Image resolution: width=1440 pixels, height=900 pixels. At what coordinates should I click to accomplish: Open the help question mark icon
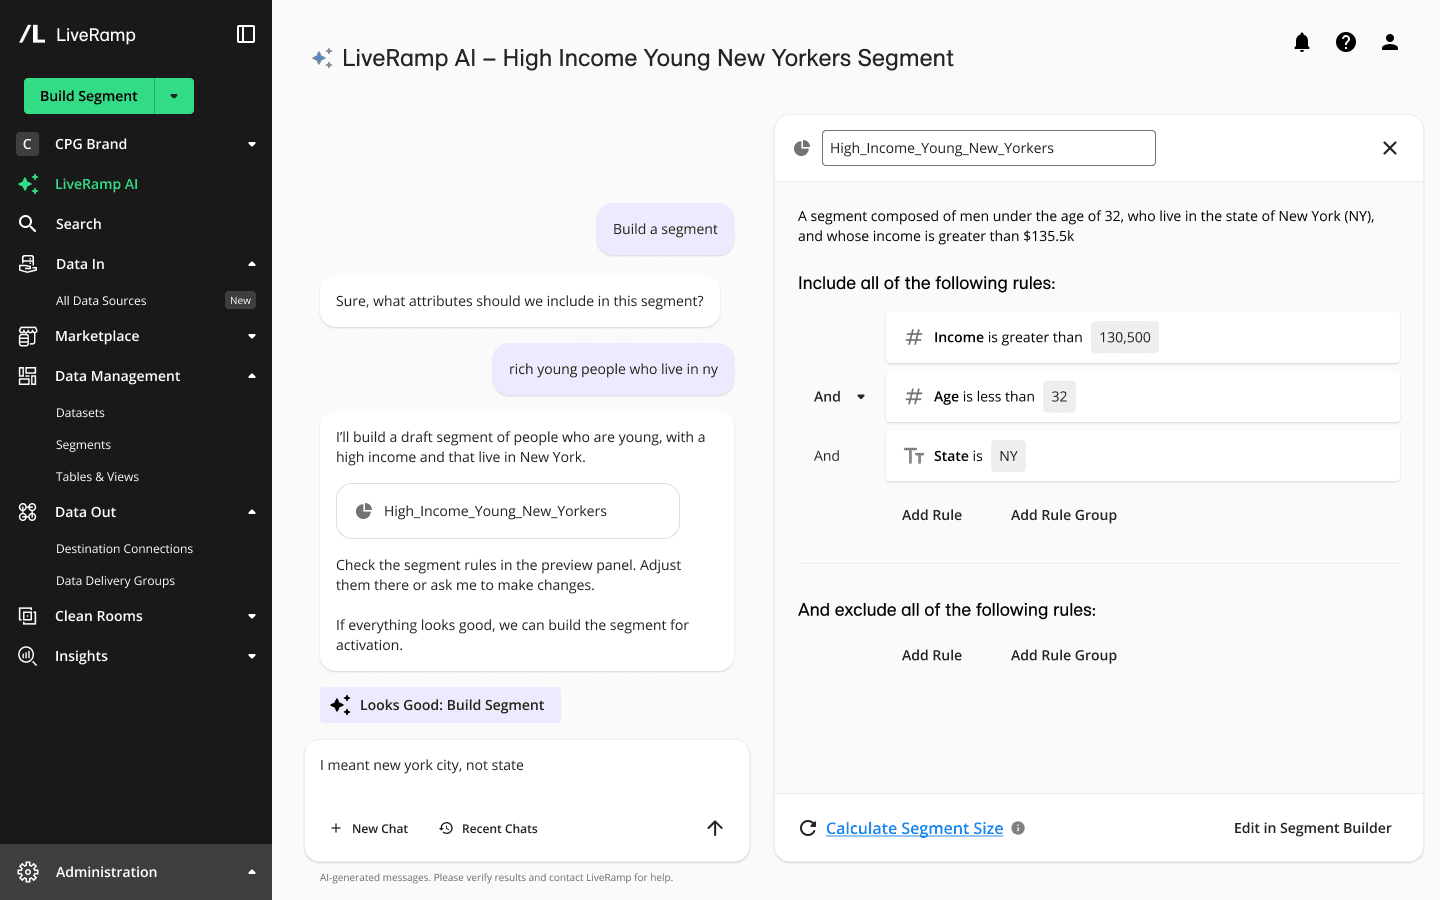[x=1346, y=42]
